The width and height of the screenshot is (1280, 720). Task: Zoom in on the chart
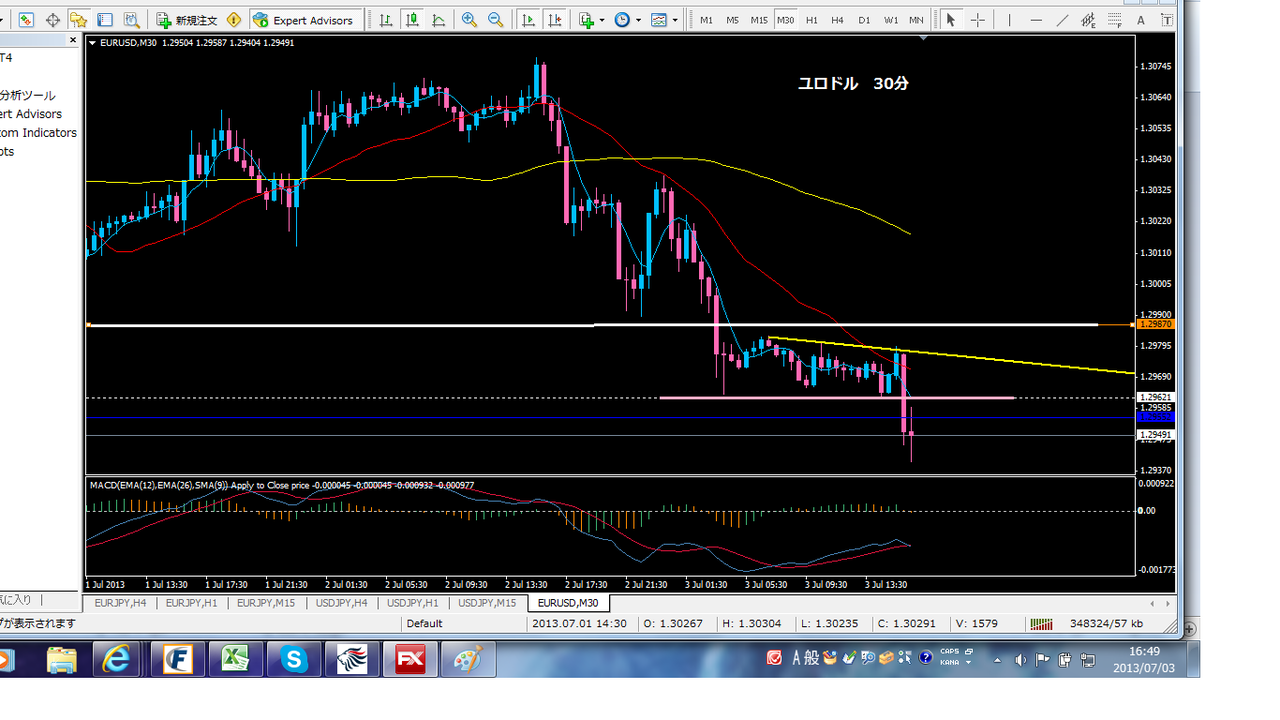click(x=469, y=20)
